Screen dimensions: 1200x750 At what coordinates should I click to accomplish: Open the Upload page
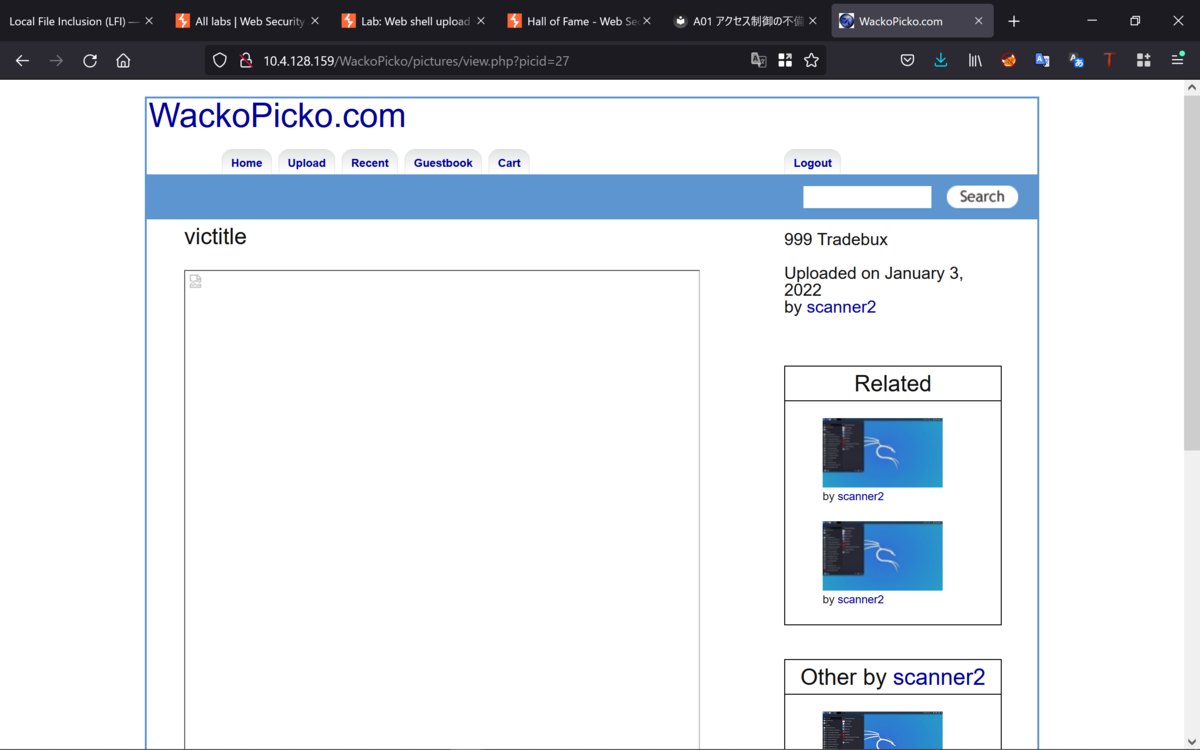307,163
